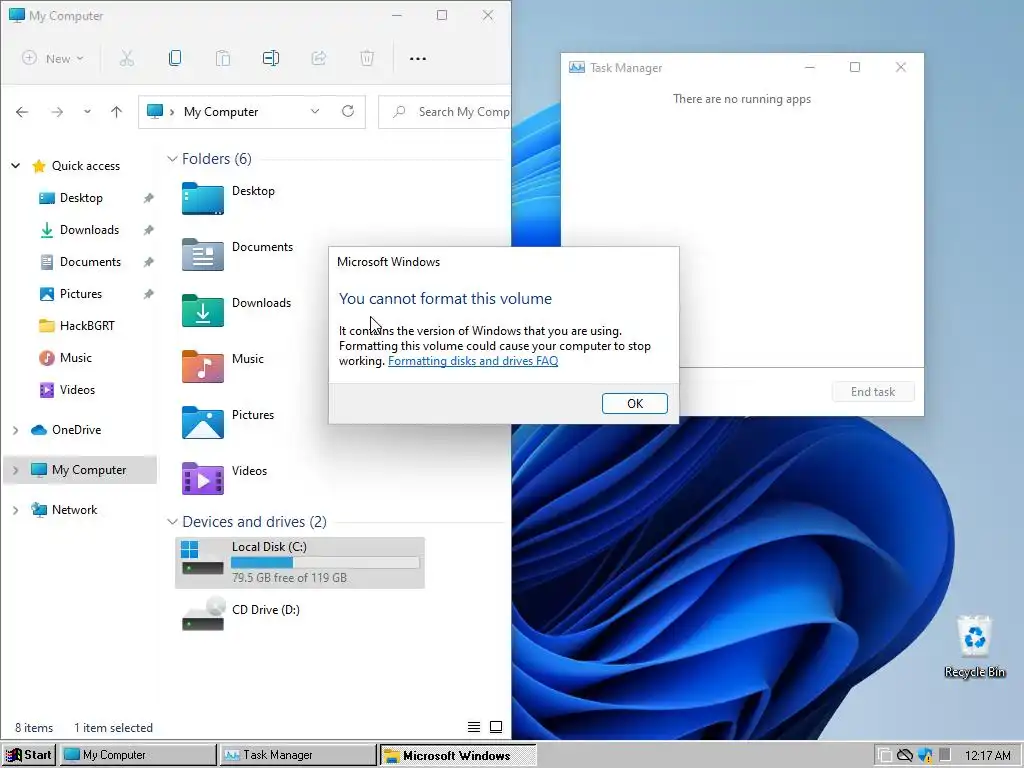Open the Pictures folder icon in Folders
1024x768 pixels.
pos(202,423)
